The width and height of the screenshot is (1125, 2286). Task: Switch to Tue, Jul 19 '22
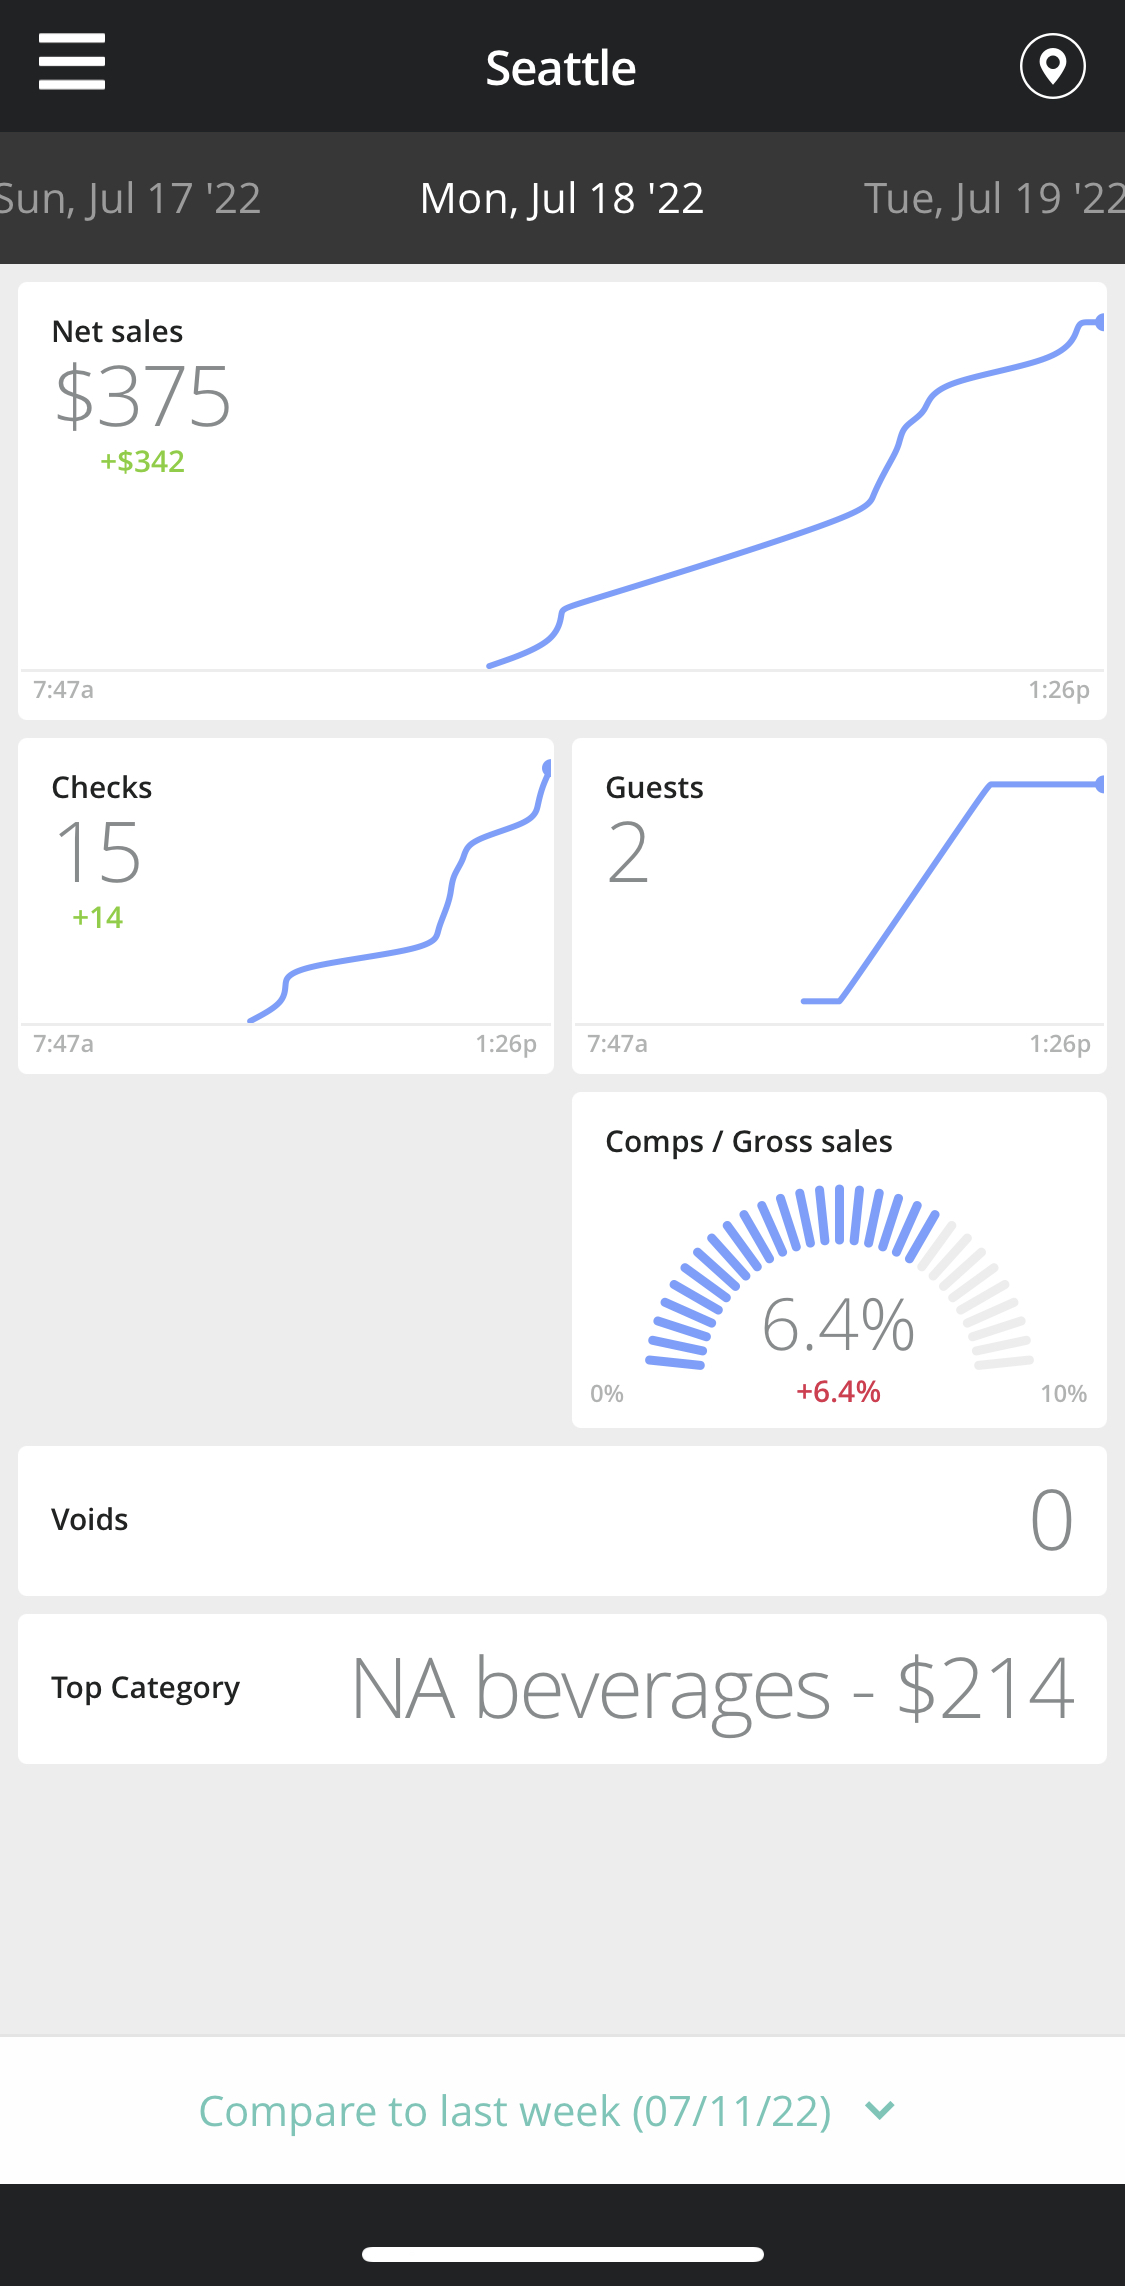click(x=993, y=198)
